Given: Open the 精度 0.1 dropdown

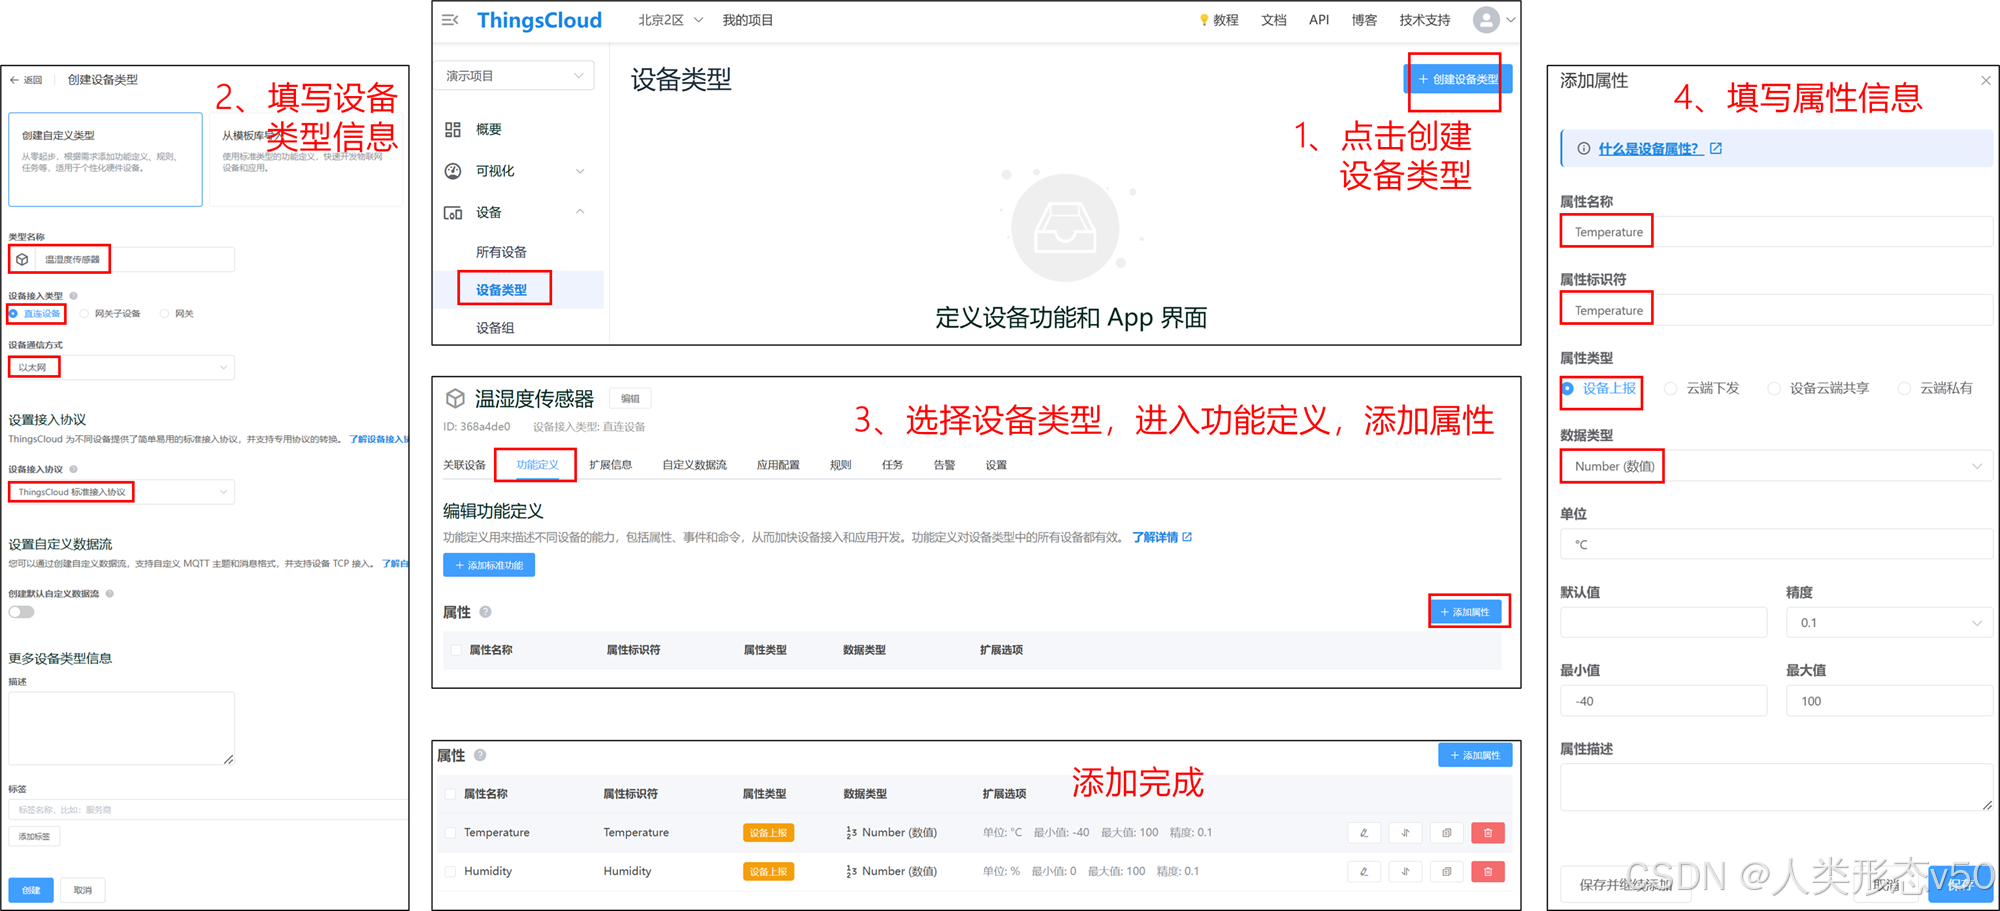Looking at the screenshot, I should 1889,623.
